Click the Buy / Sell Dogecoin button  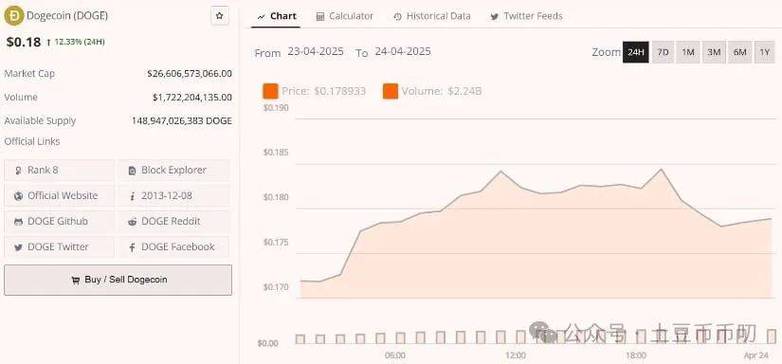click(118, 280)
